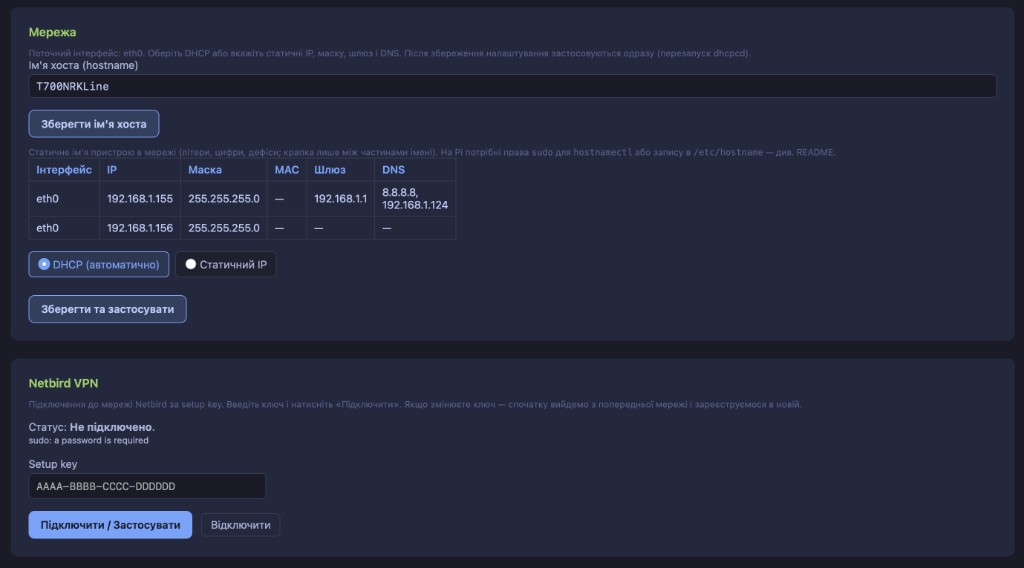1024x568 pixels.
Task: Click the MAC column header
Action: (287, 170)
